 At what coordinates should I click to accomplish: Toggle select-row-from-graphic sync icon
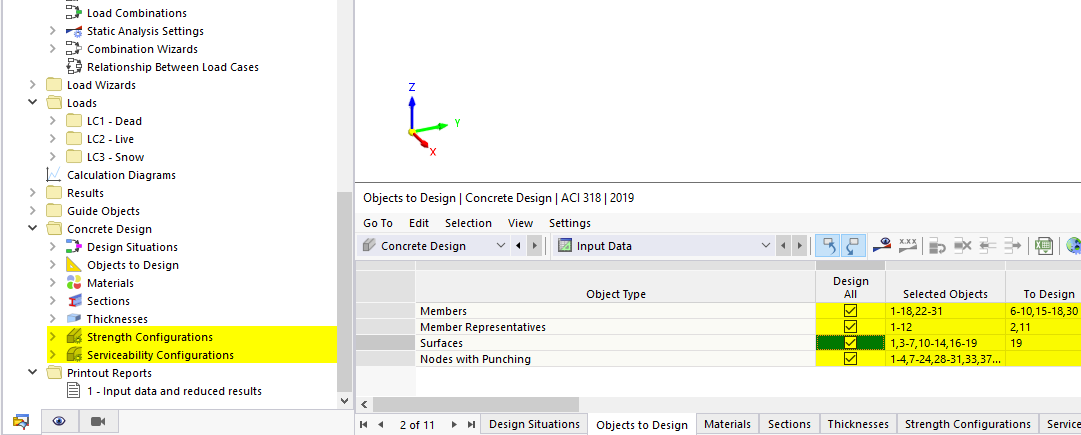point(853,245)
